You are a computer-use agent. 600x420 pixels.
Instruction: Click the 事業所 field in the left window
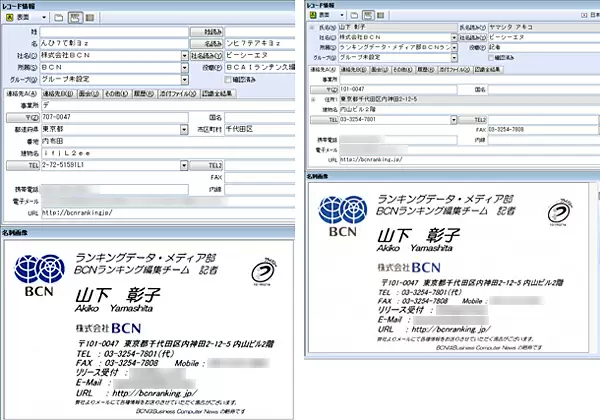(168, 106)
